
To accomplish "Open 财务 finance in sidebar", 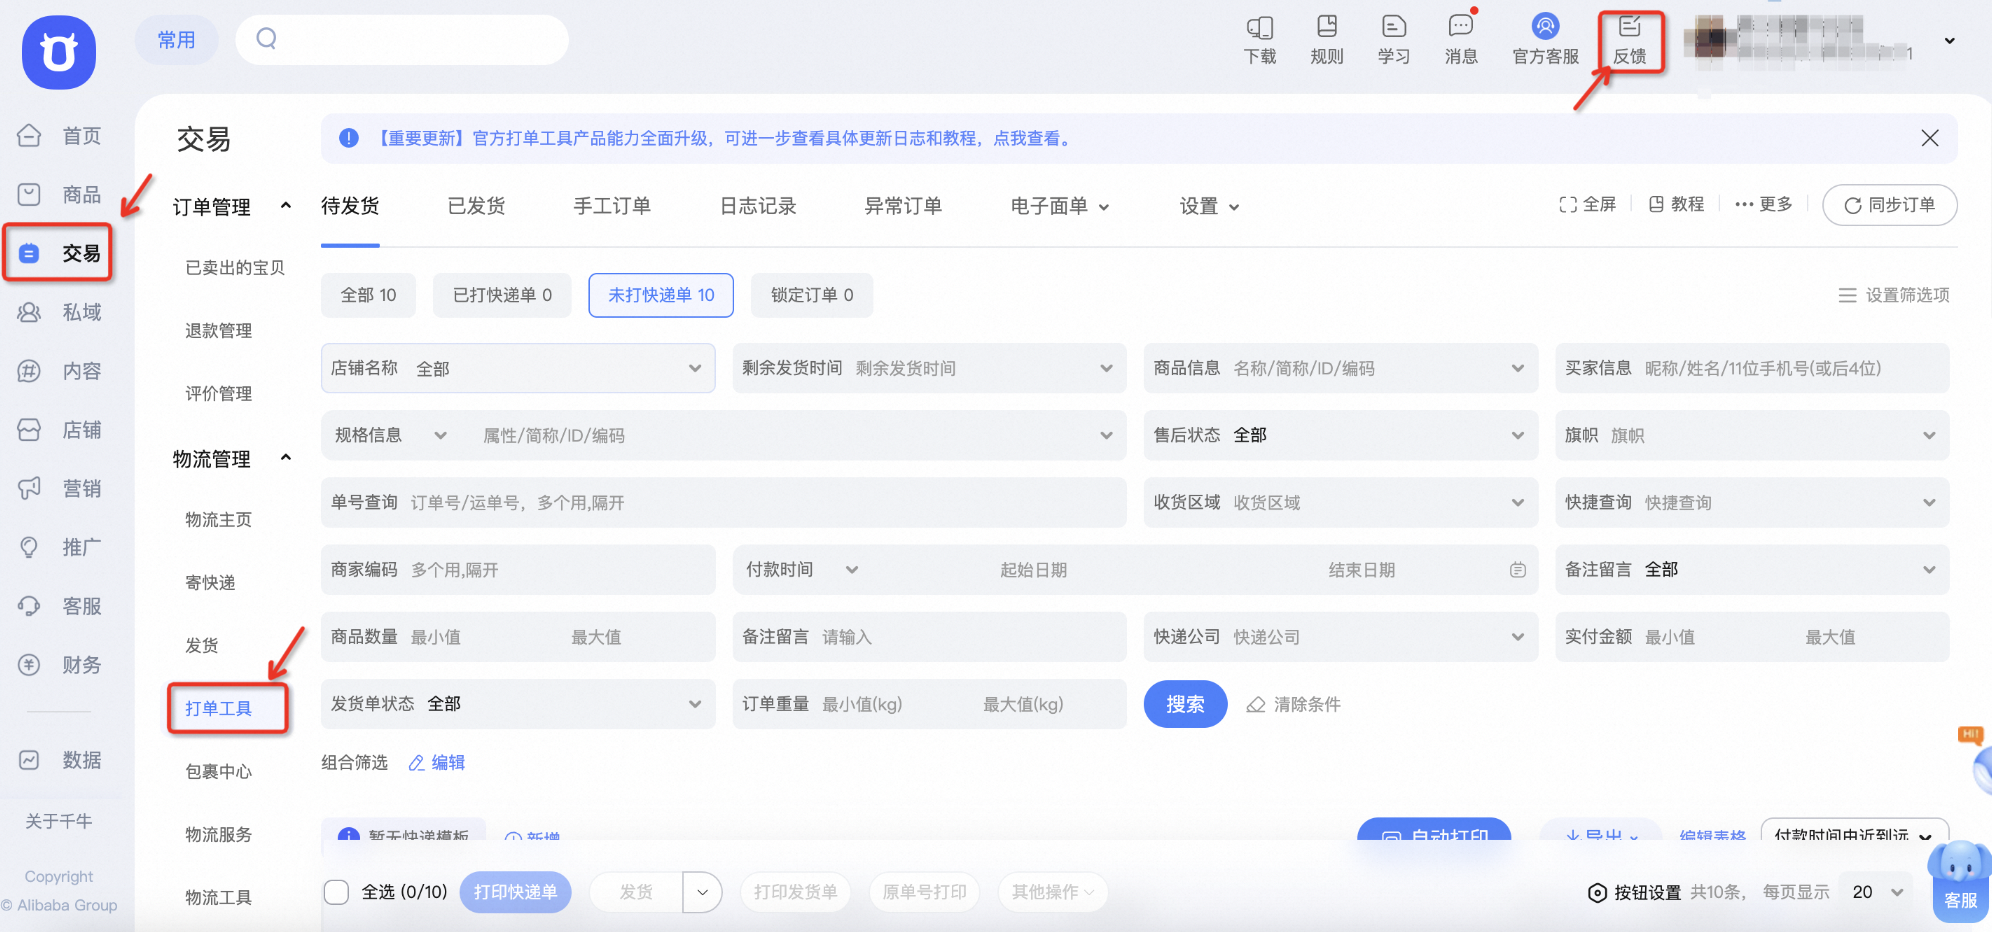I will coord(60,665).
